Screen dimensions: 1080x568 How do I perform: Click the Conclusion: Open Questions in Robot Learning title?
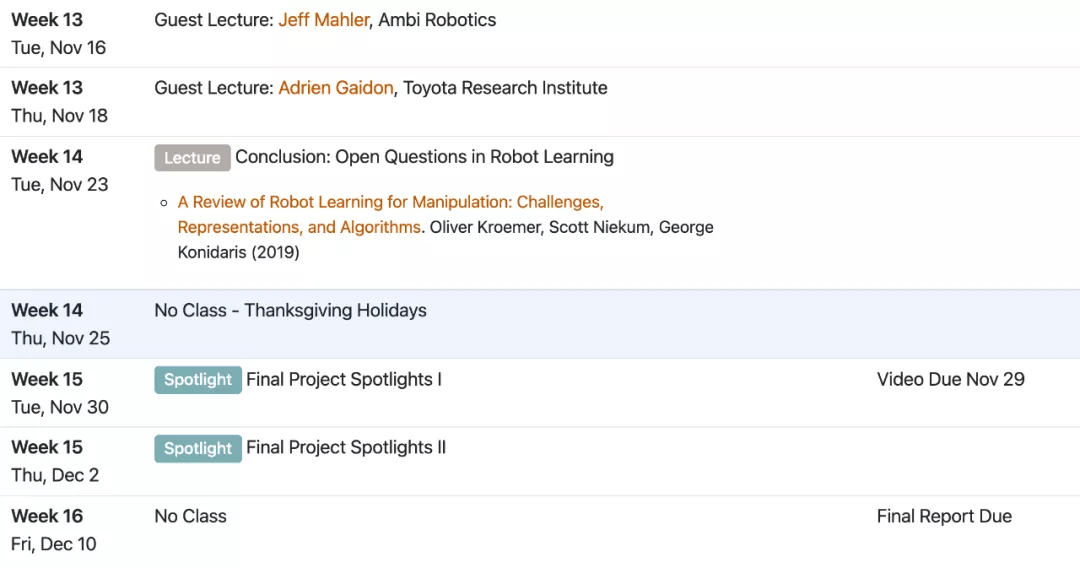point(424,157)
